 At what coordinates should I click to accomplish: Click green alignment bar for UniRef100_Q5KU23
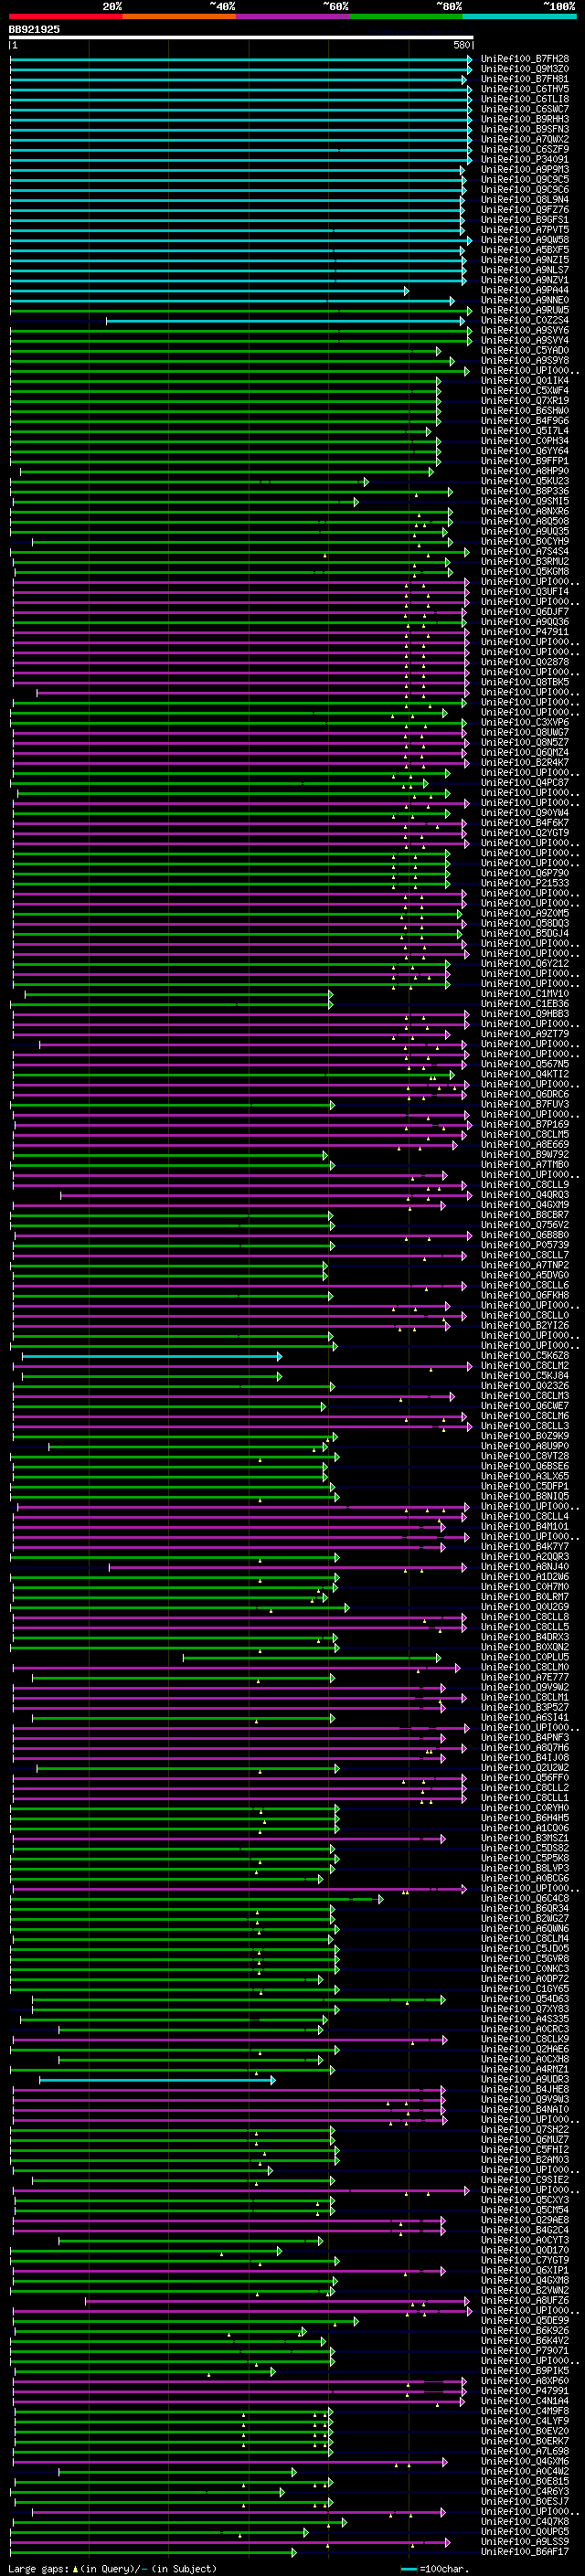(190, 481)
